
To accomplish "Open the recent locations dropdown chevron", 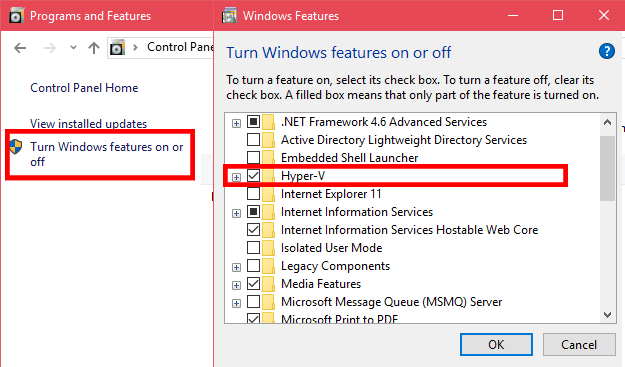I will click(x=73, y=48).
